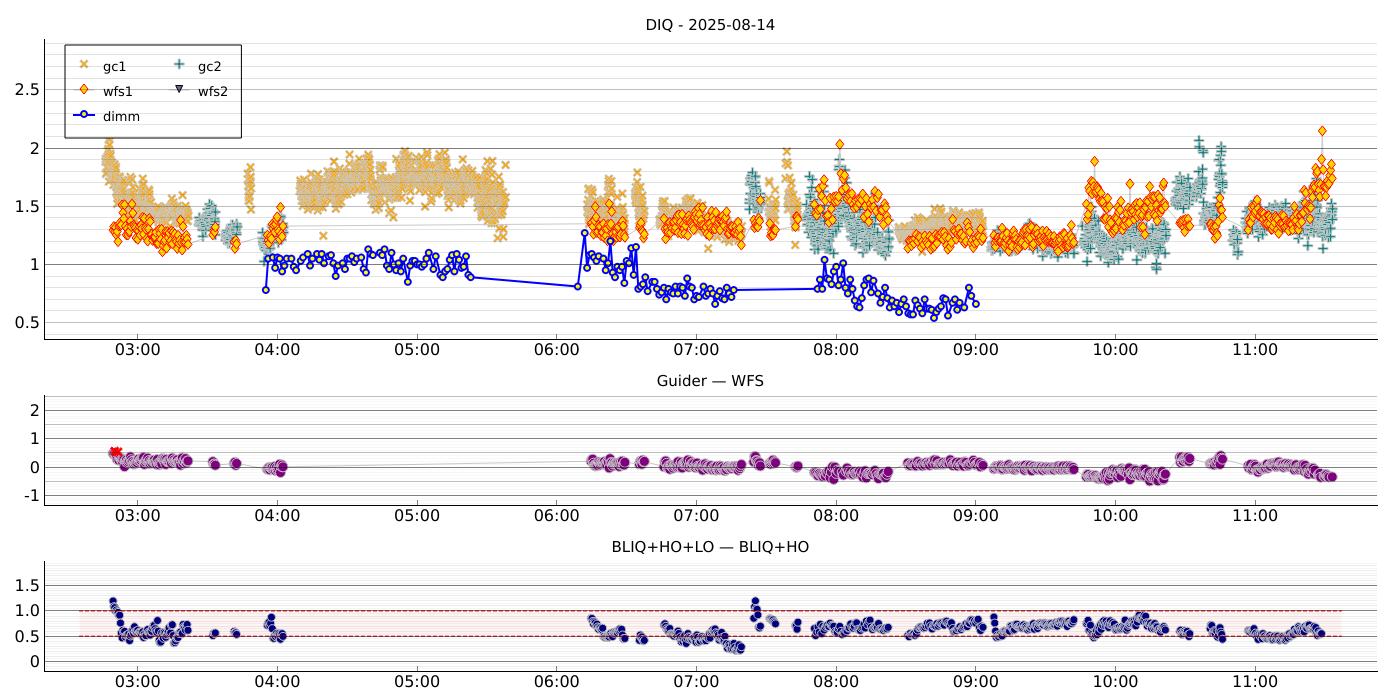Click the red star markers in Guider — WFS plot
This screenshot has width=1400, height=700.
click(x=116, y=452)
